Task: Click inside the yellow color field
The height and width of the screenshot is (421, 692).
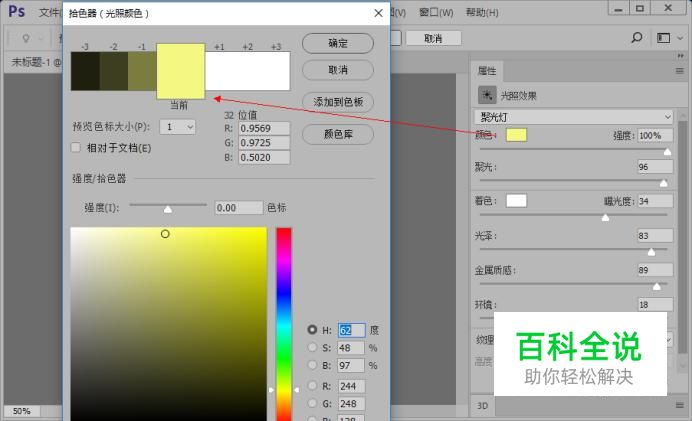Action: [x=169, y=324]
